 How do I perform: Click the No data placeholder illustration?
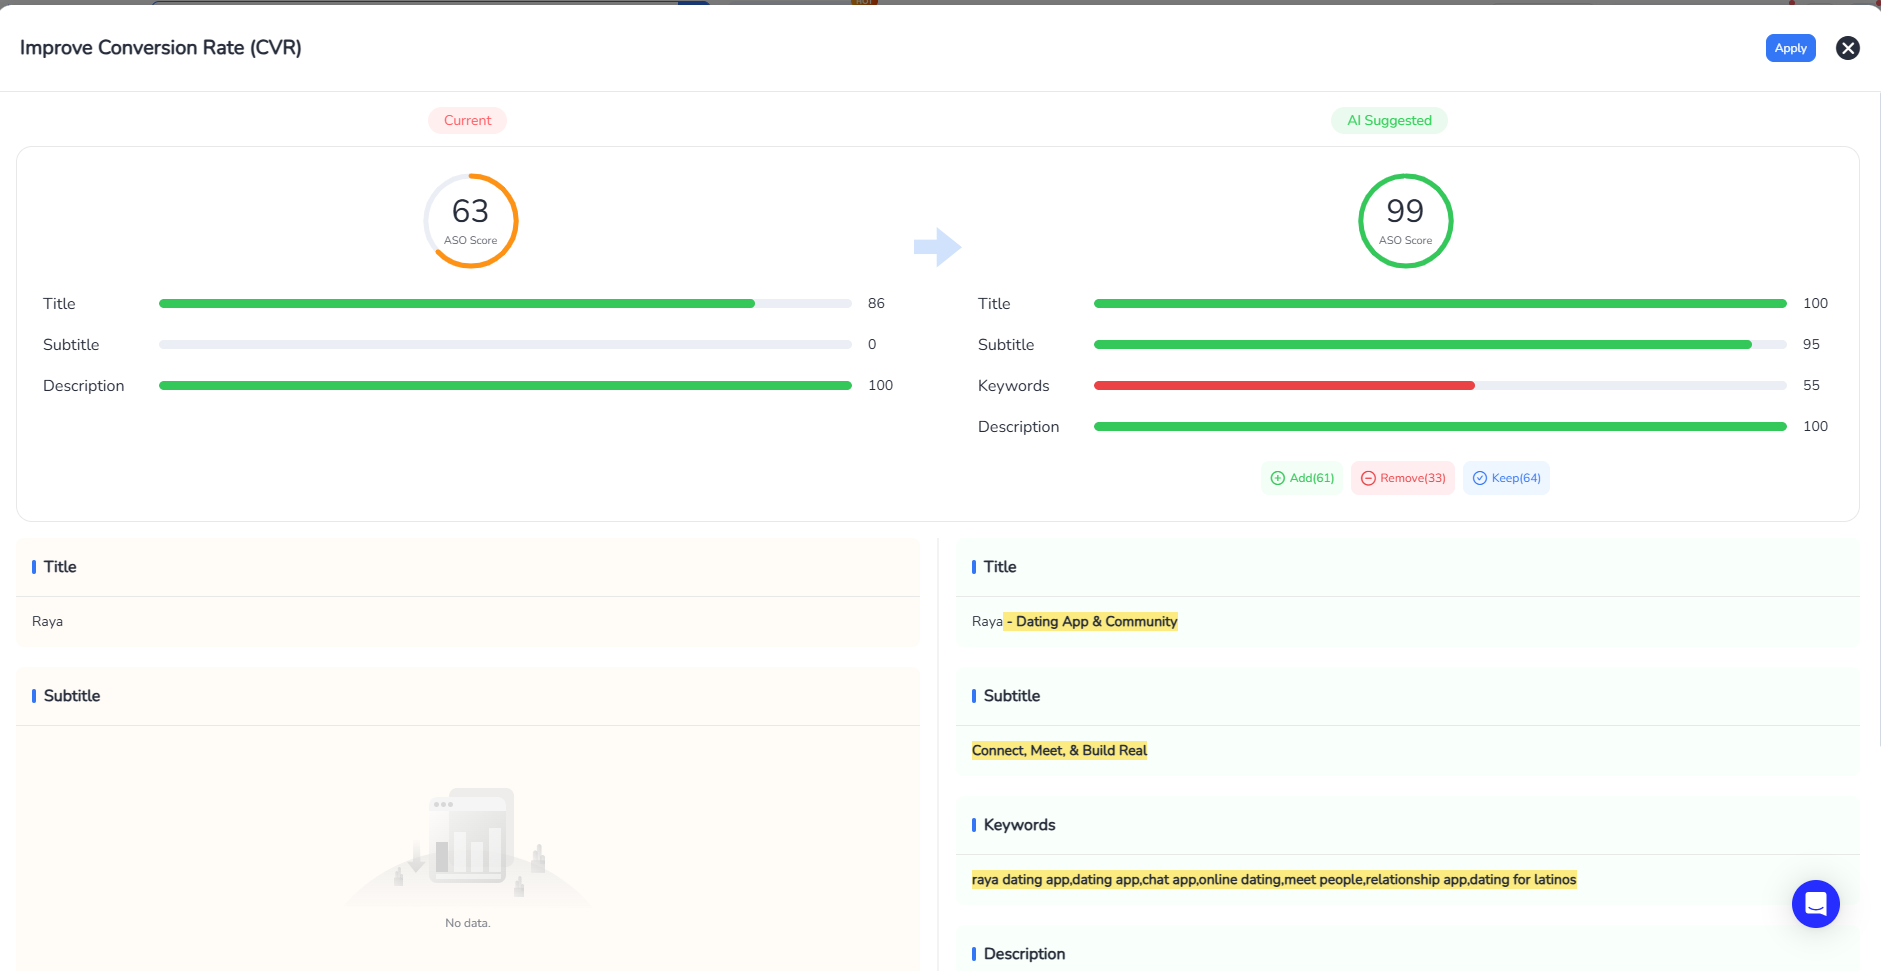pos(467,845)
